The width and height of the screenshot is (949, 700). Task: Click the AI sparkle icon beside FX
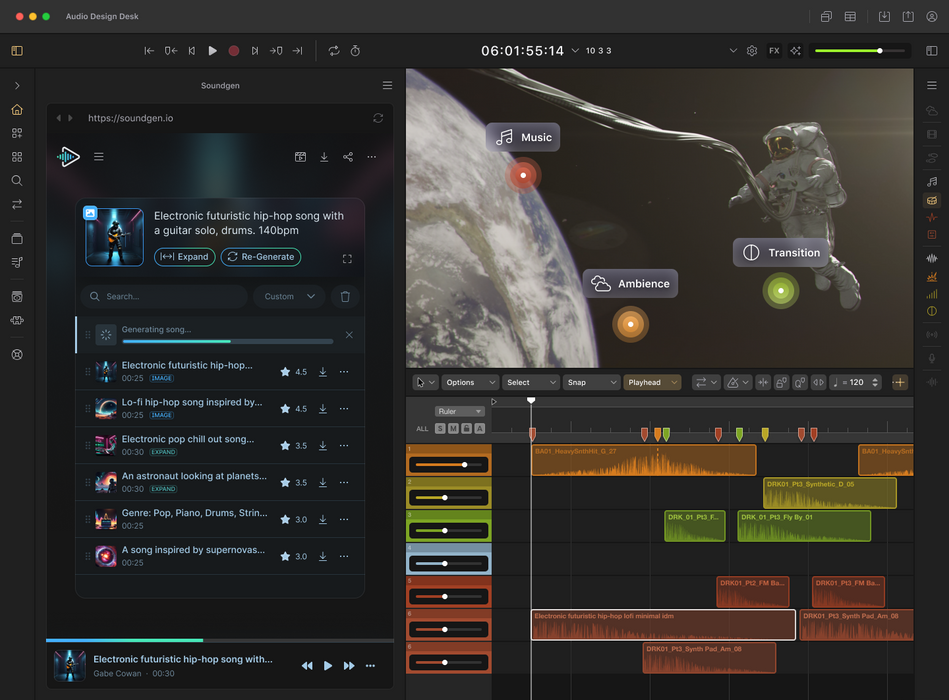(796, 50)
